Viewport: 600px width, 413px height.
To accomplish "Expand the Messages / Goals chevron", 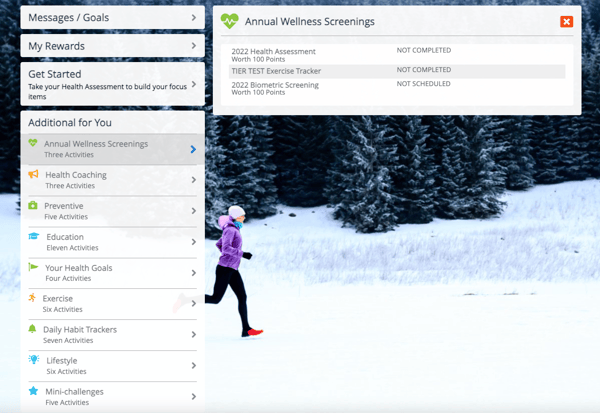I will [194, 18].
